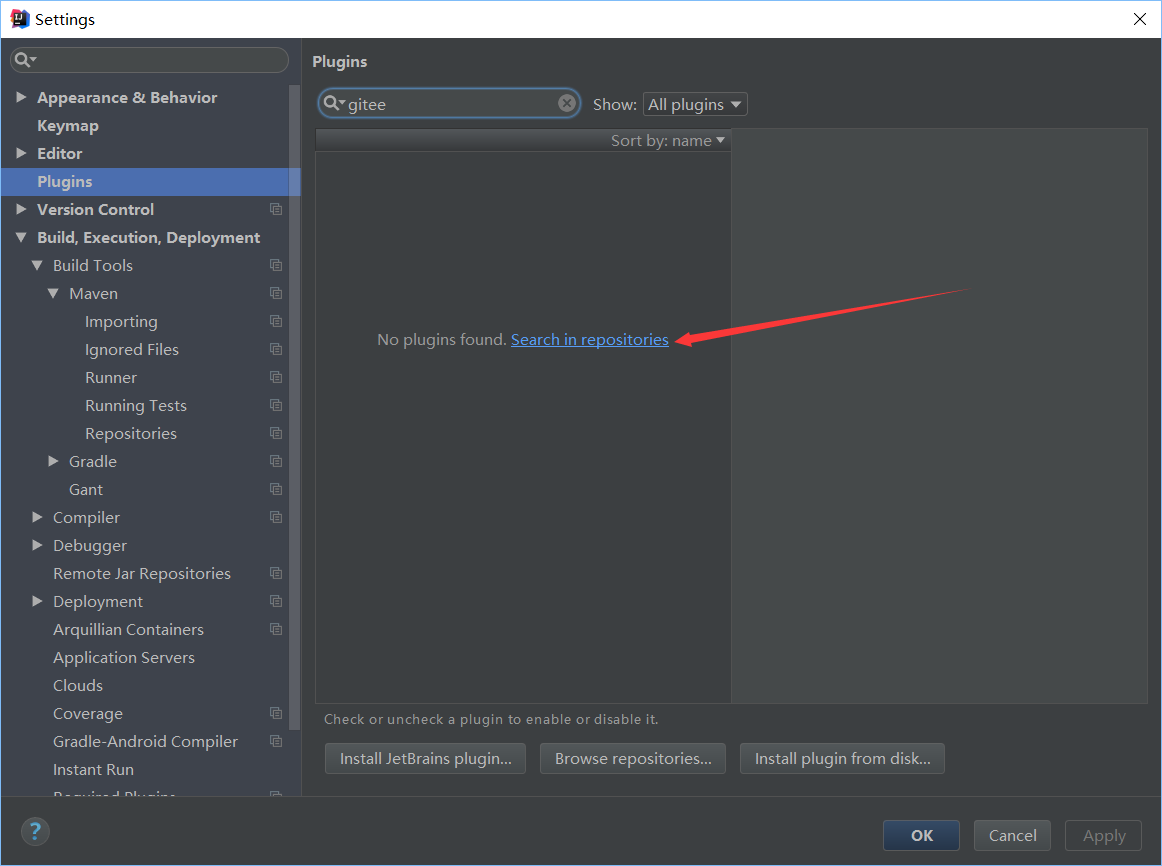The width and height of the screenshot is (1162, 866).
Task: Click Browse repositories button
Action: pyautogui.click(x=633, y=759)
